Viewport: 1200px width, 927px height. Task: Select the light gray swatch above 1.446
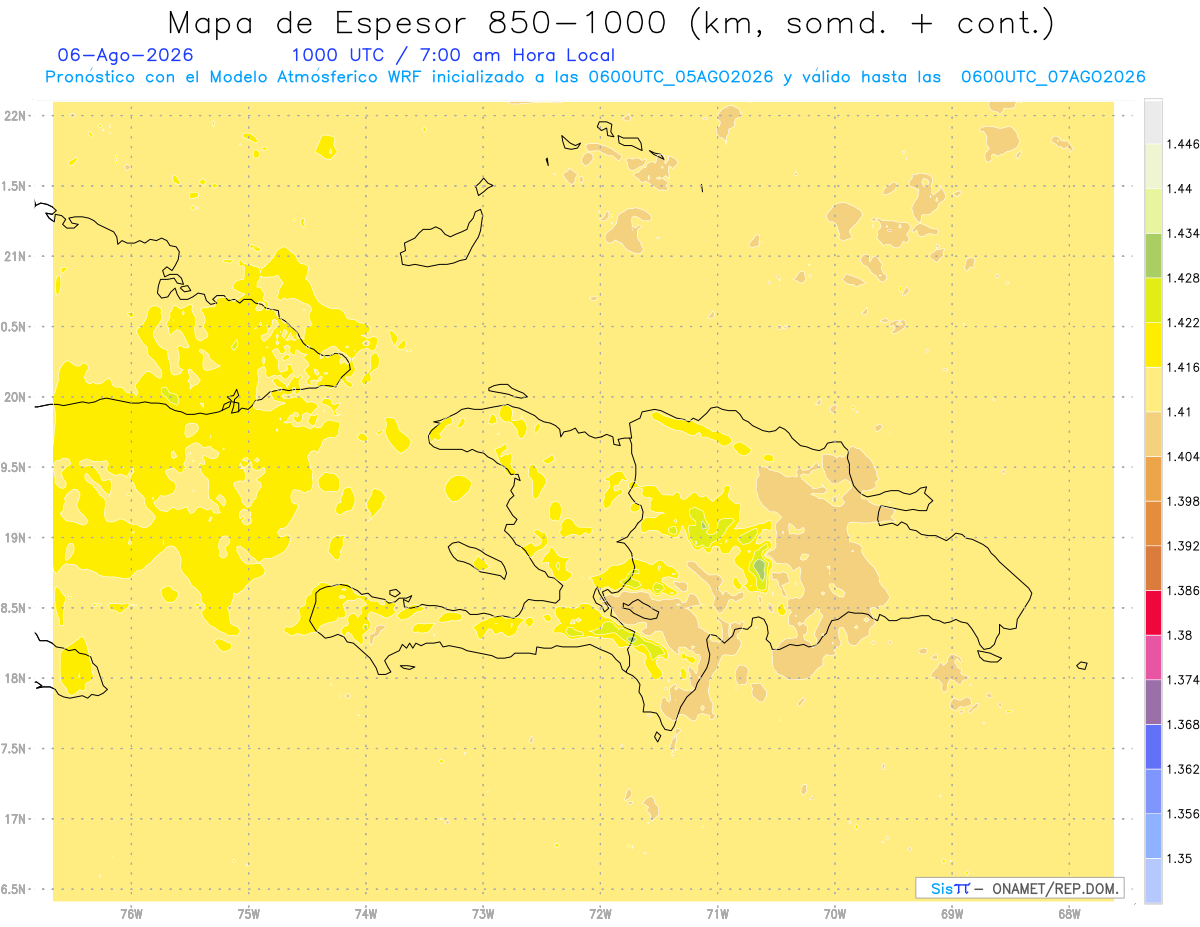pyautogui.click(x=1153, y=122)
